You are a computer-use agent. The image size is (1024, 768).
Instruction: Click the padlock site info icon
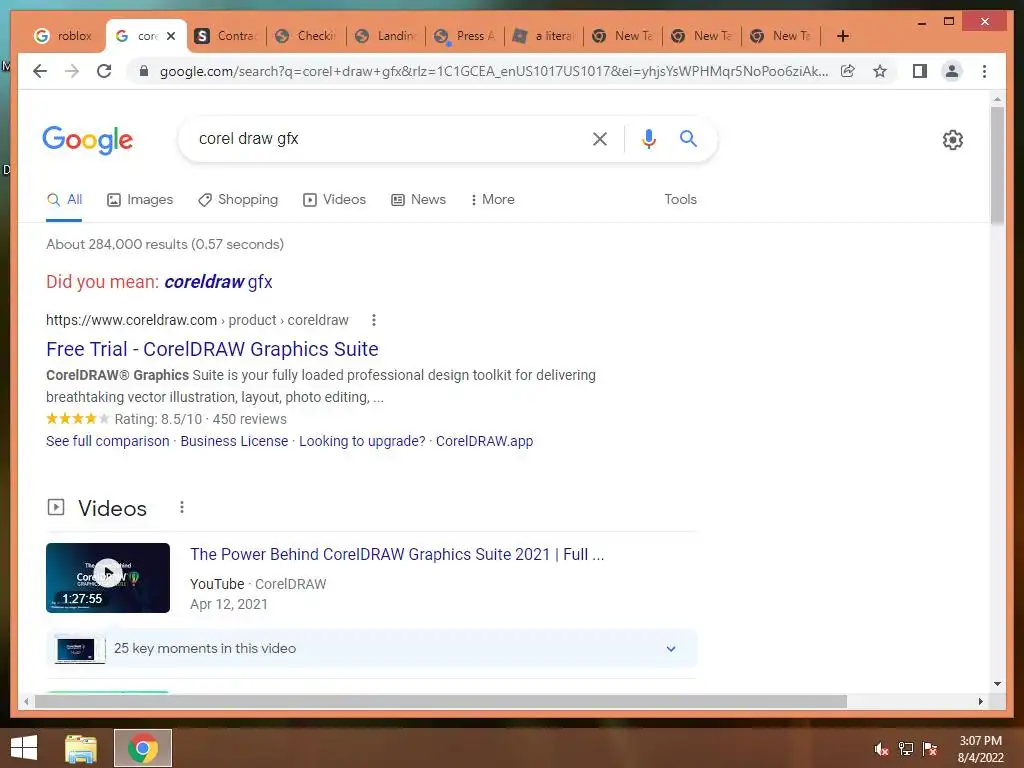point(144,71)
